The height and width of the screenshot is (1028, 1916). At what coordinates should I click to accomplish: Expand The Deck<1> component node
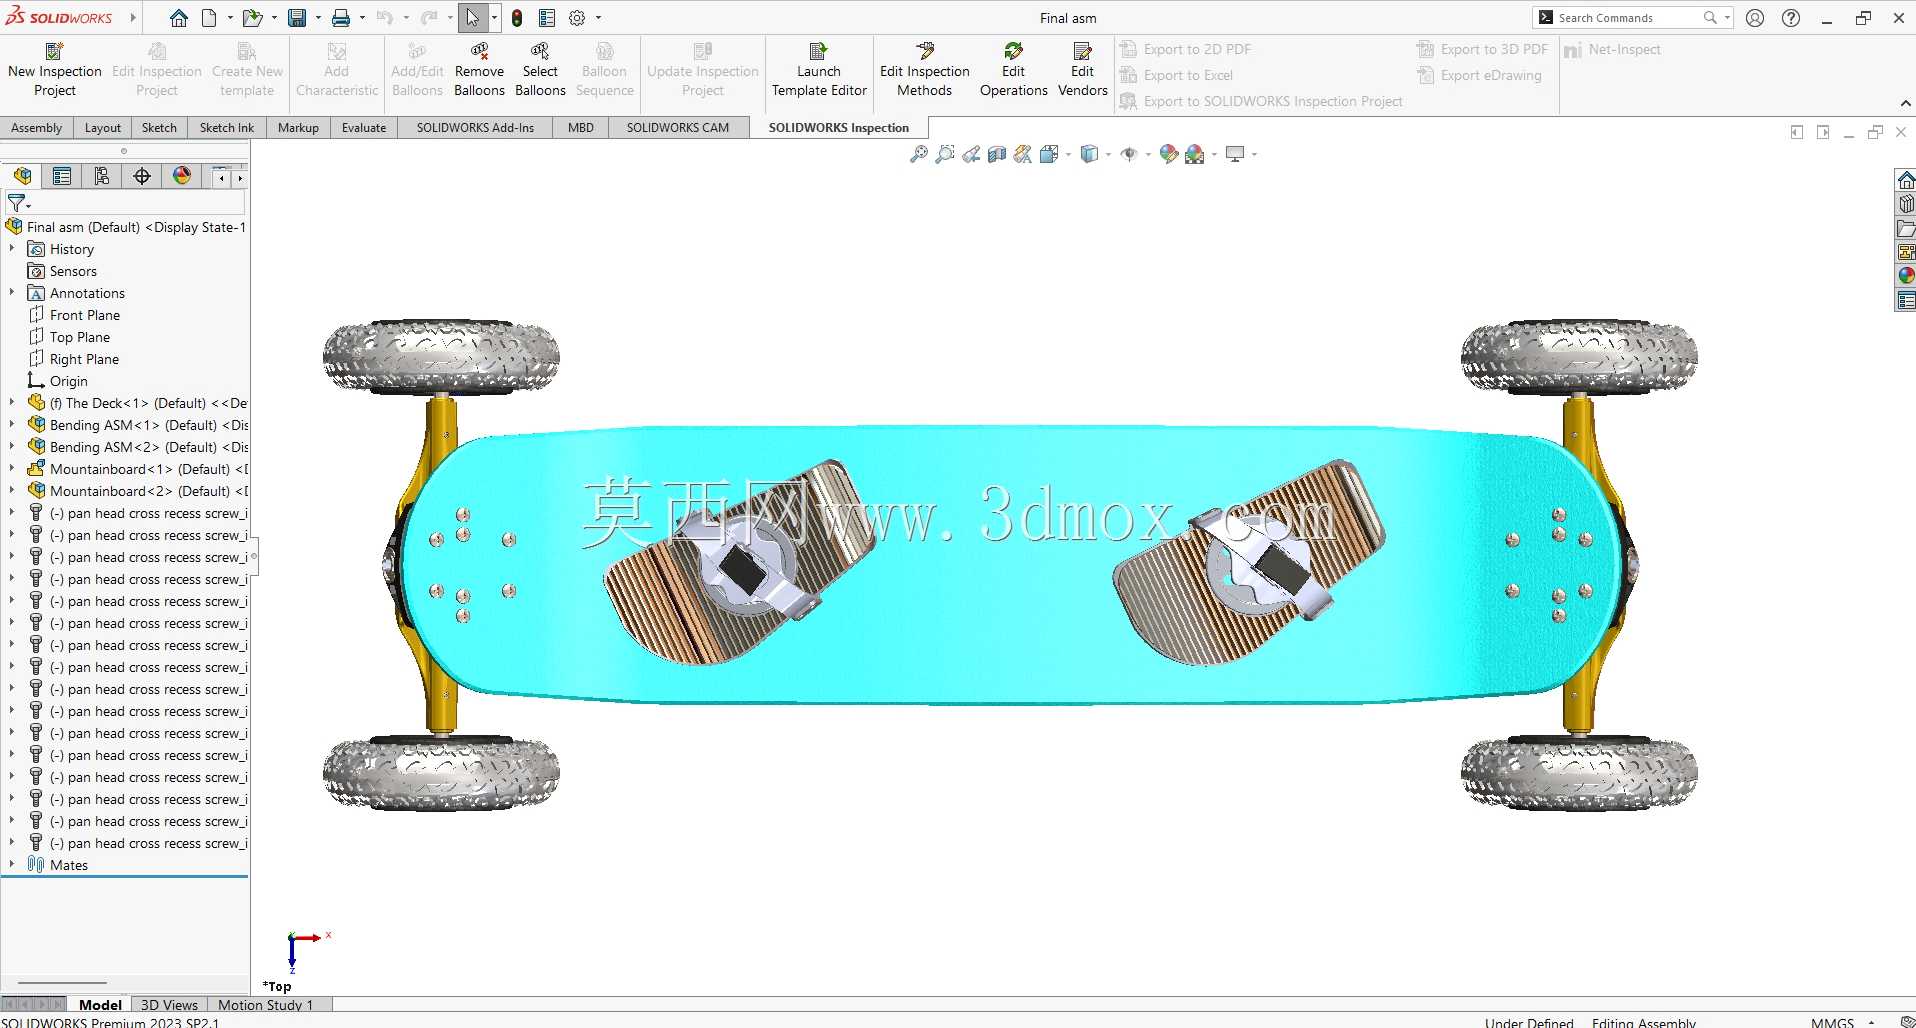click(x=12, y=403)
